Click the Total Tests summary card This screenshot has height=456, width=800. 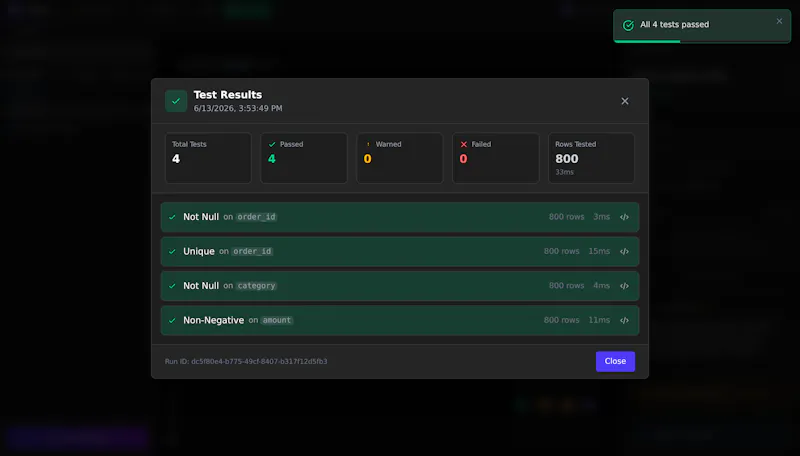(x=208, y=158)
